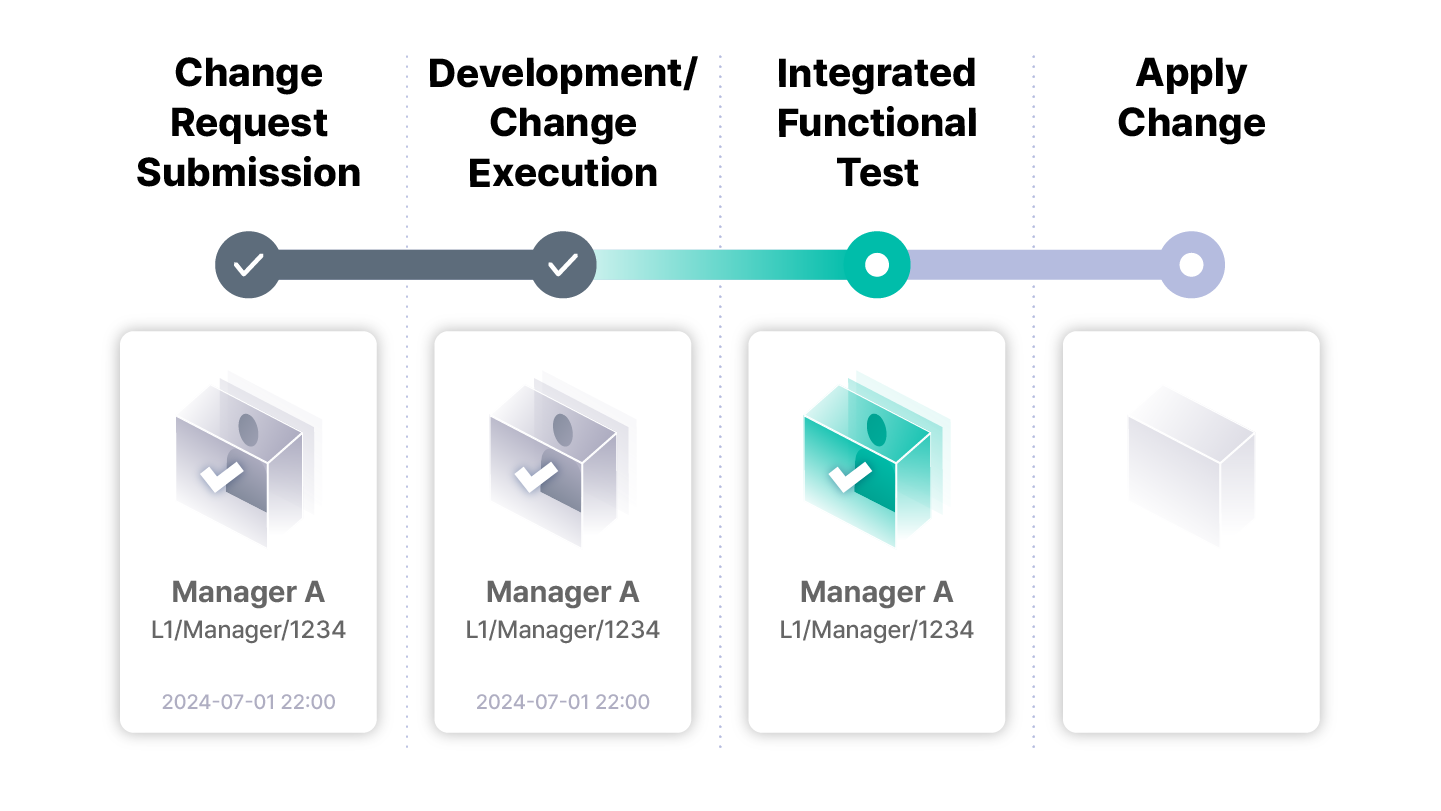Select the Change Request Submission heading

248,123
